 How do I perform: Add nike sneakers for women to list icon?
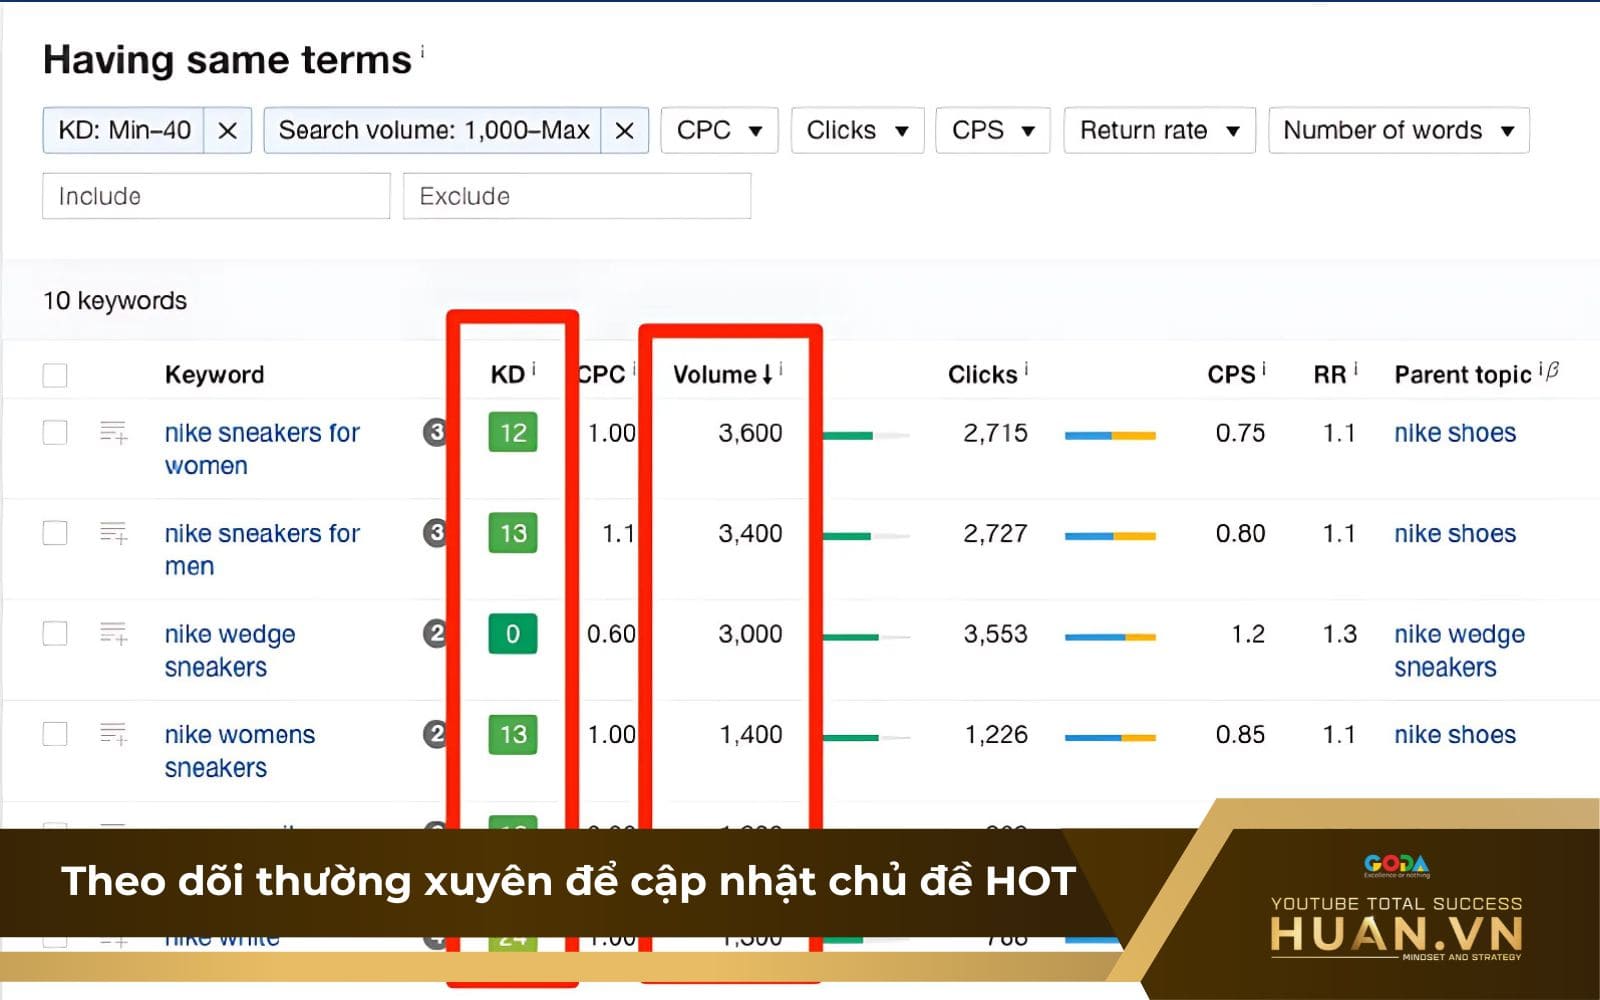coord(113,432)
